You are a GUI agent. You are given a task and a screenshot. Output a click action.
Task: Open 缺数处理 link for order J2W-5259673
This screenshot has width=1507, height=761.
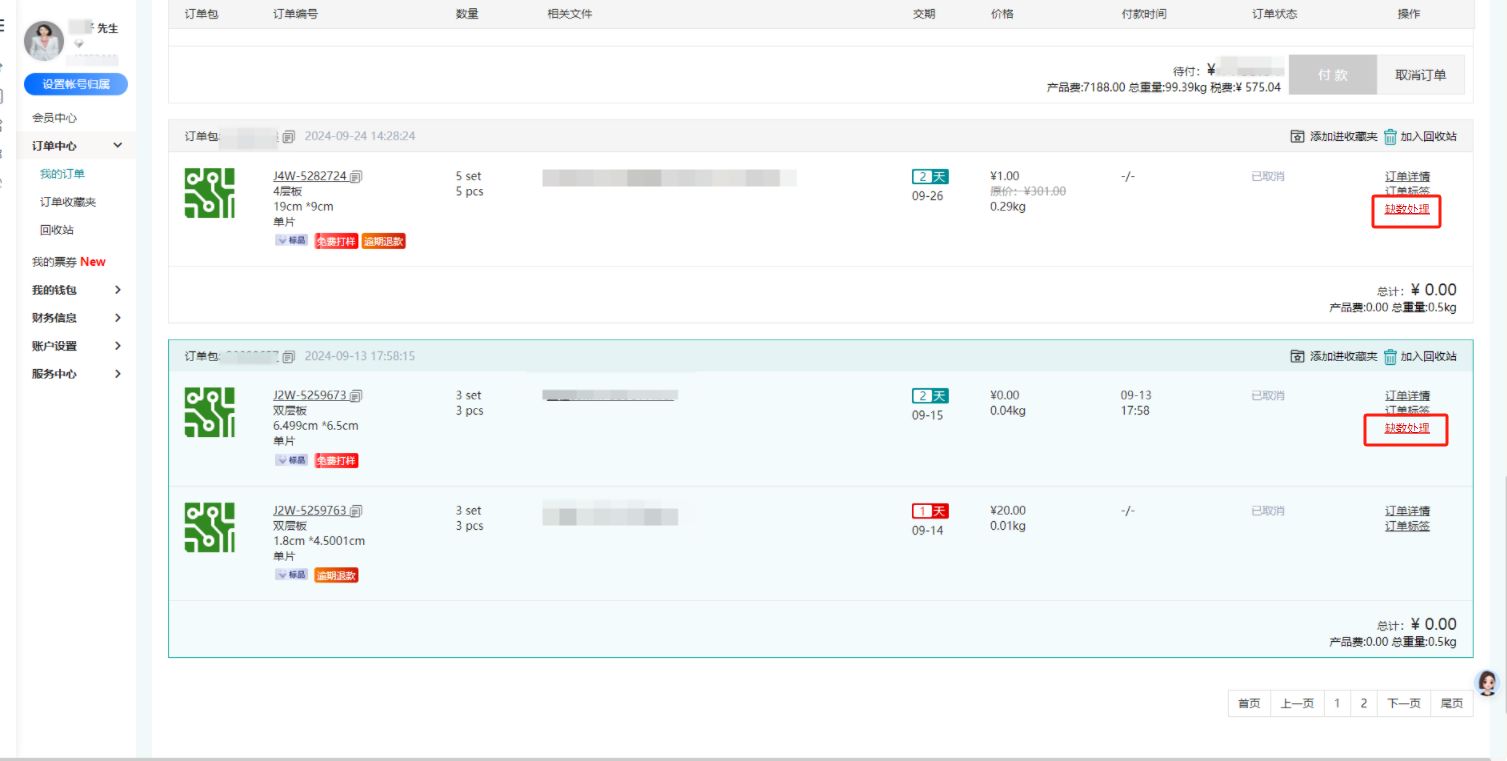1407,428
